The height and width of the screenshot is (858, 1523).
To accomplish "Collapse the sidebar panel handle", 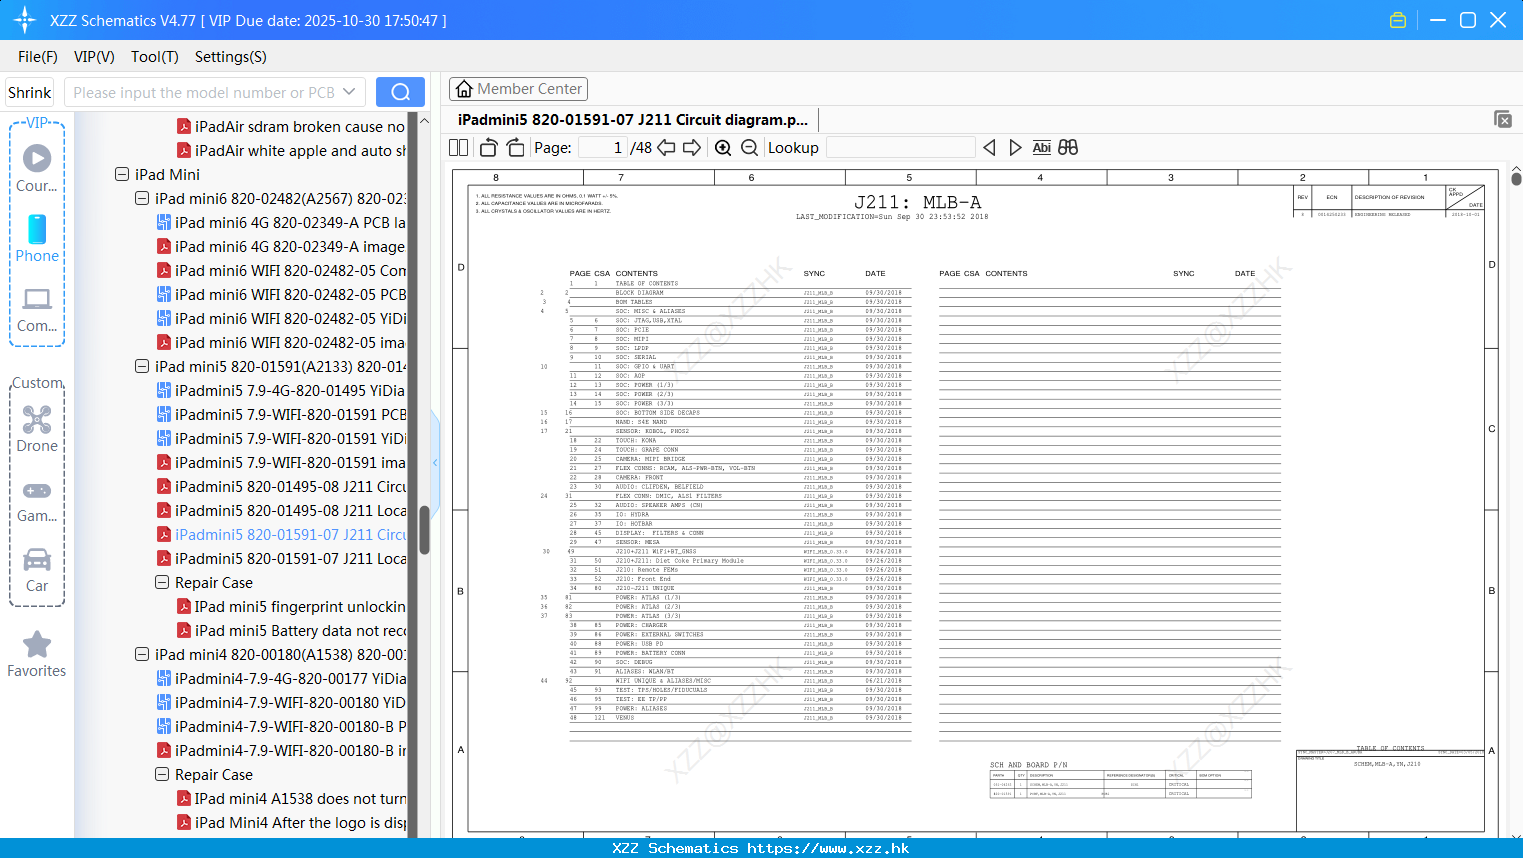I will 435,462.
